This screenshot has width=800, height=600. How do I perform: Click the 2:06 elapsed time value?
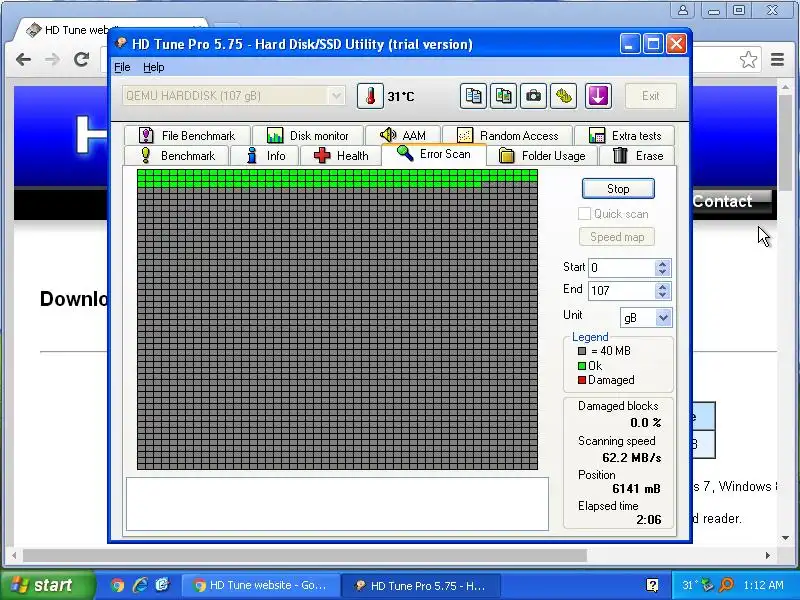[x=648, y=520]
